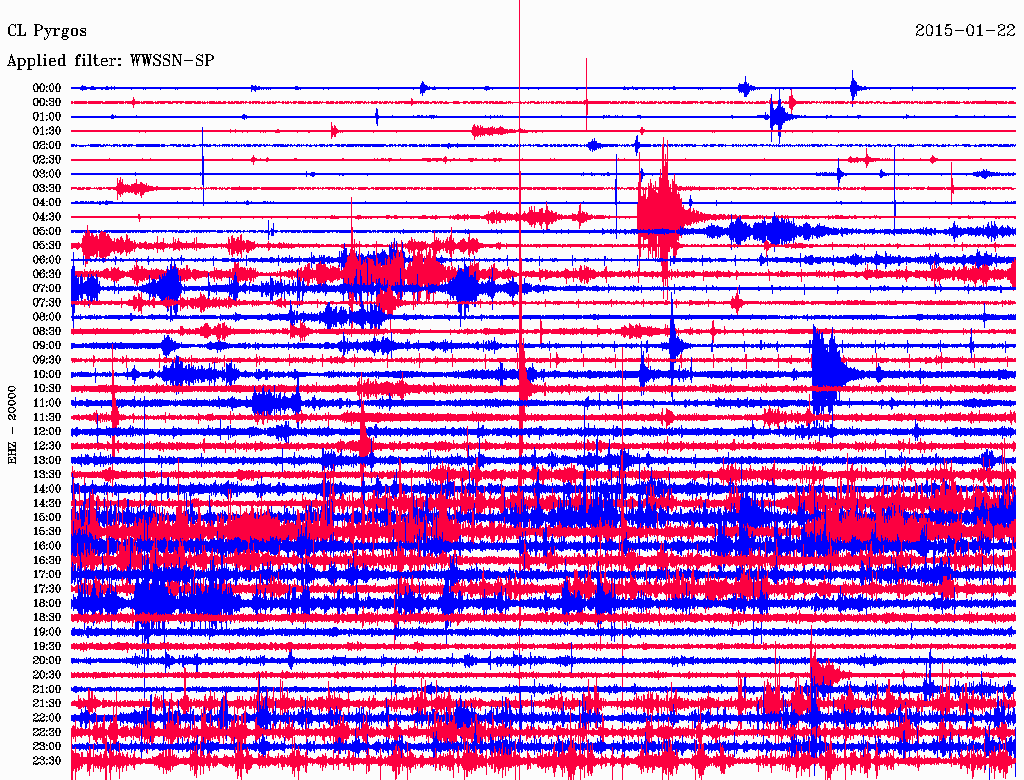Select the 07:00 time row label
The height and width of the screenshot is (780, 1024).
(47, 289)
